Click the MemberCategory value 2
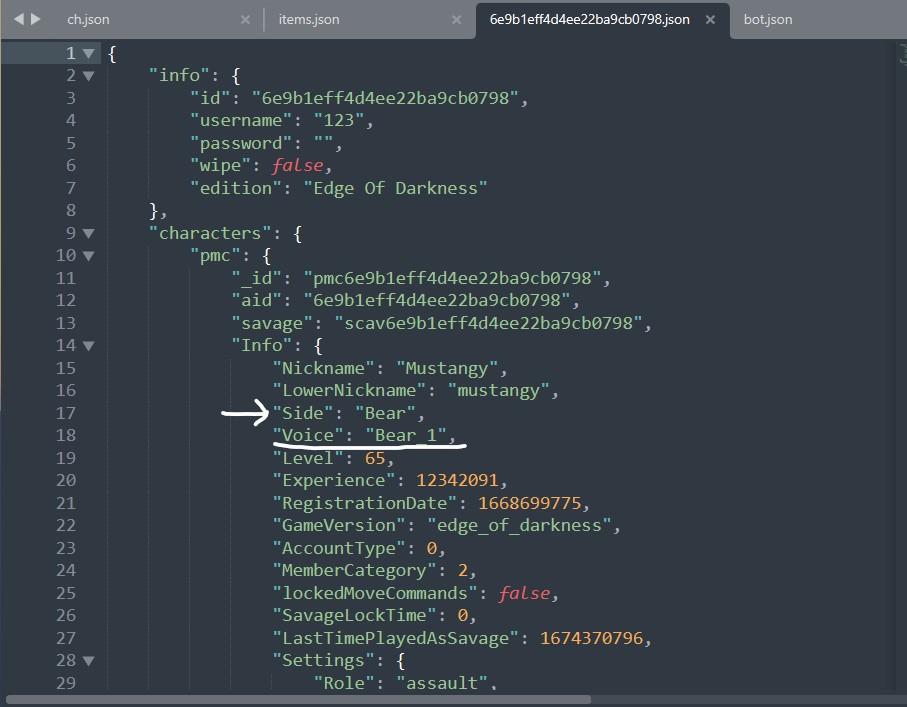Image resolution: width=907 pixels, height=707 pixels. point(463,571)
